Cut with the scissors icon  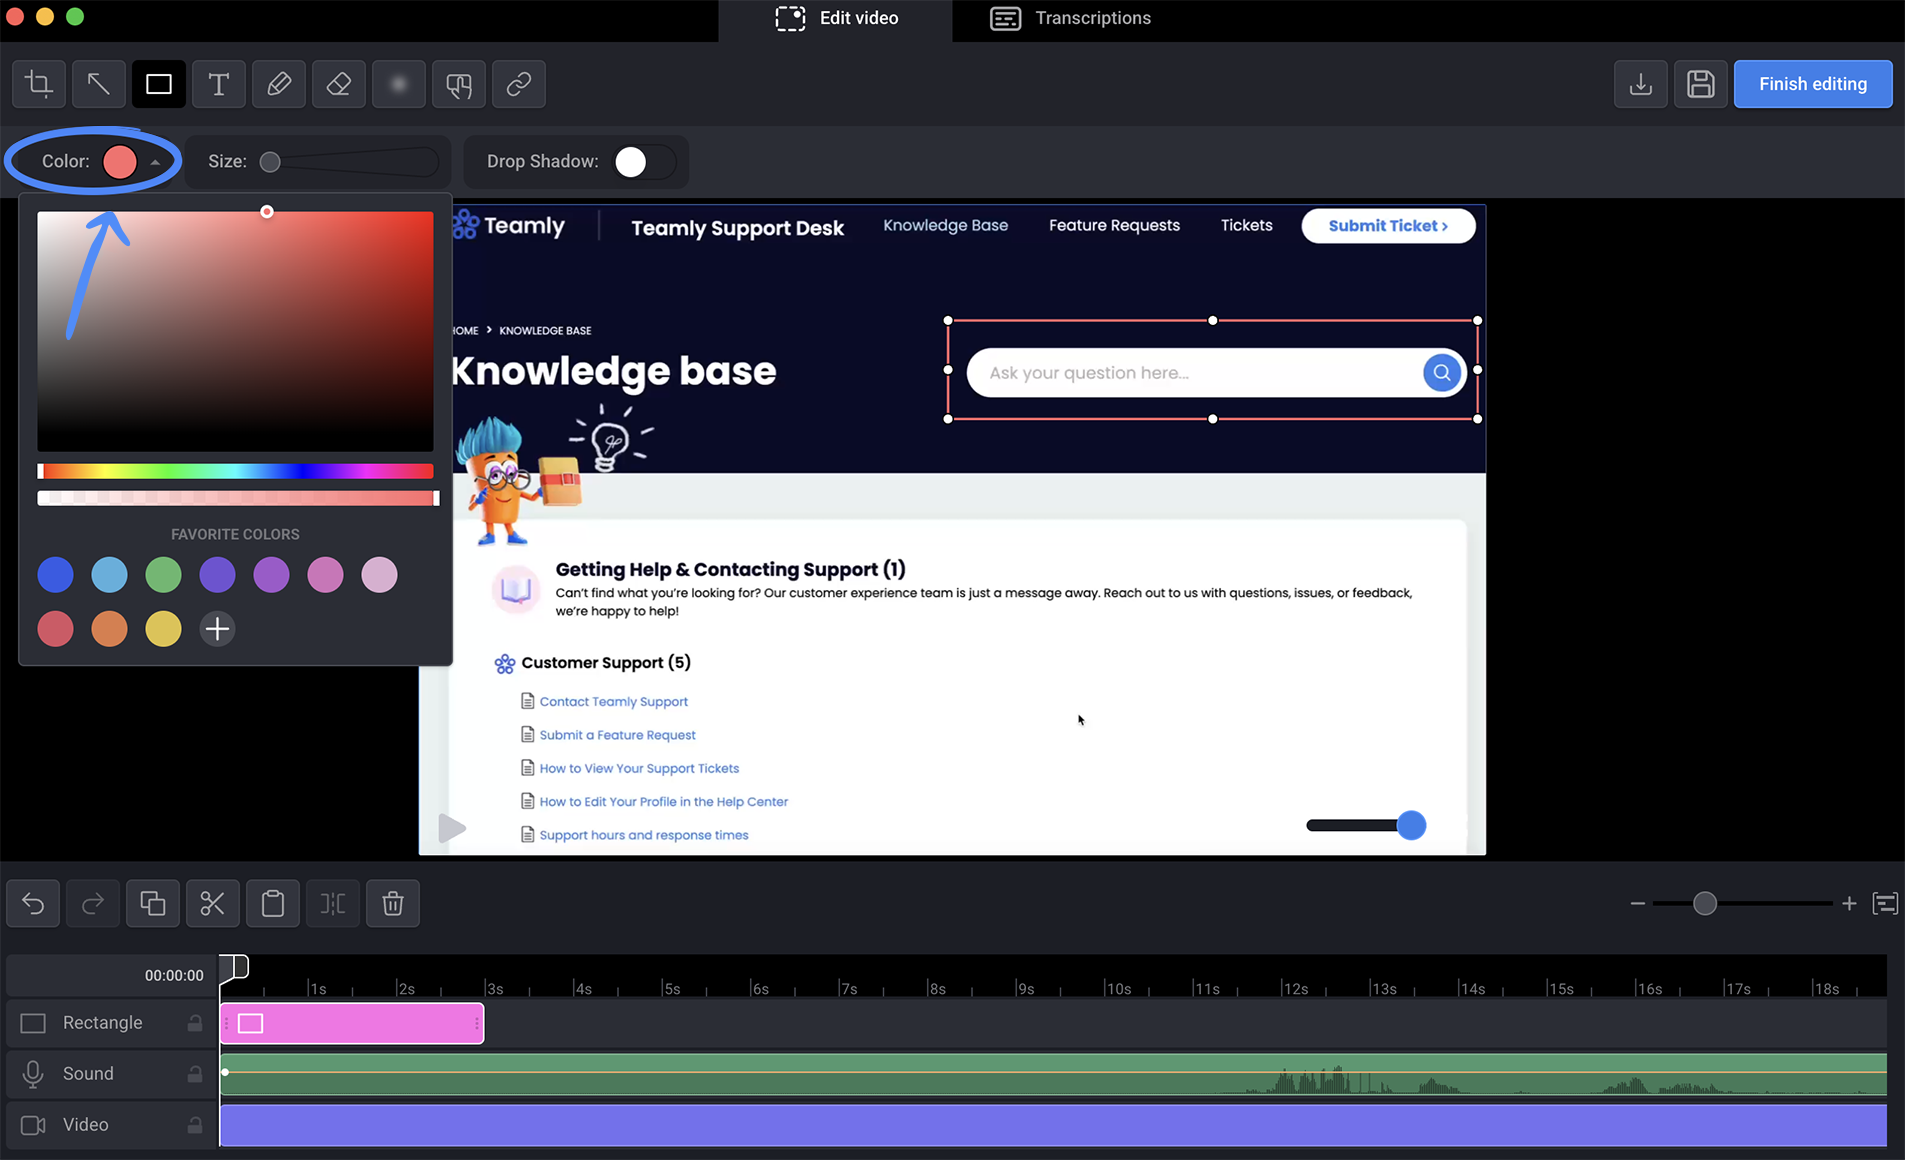(213, 904)
